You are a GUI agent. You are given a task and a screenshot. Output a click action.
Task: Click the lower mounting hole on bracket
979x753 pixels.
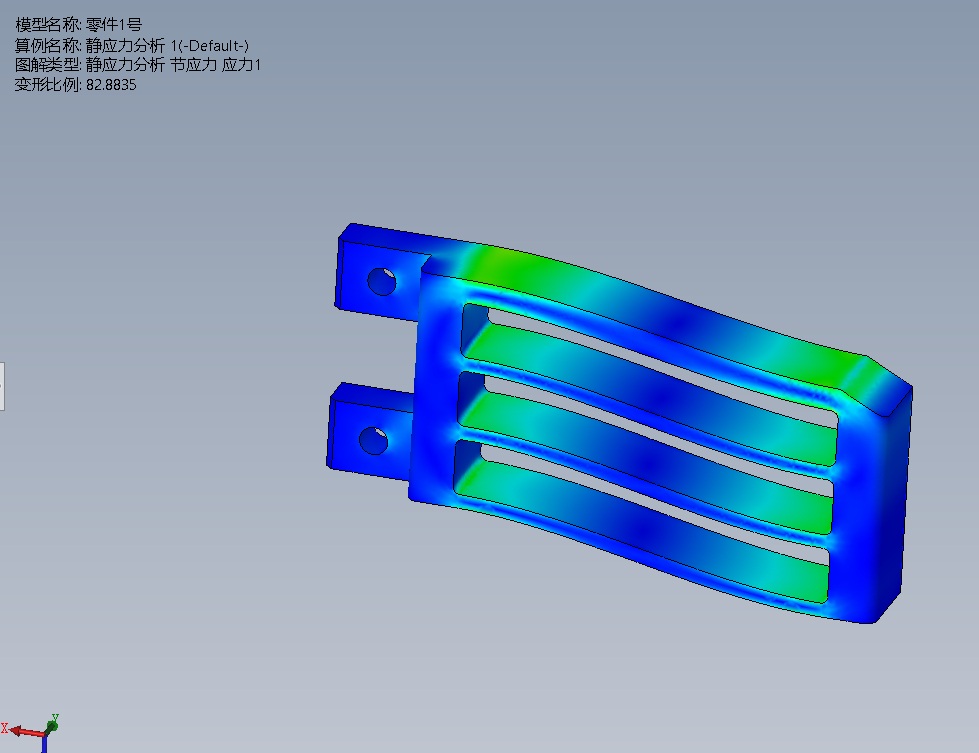point(373,439)
